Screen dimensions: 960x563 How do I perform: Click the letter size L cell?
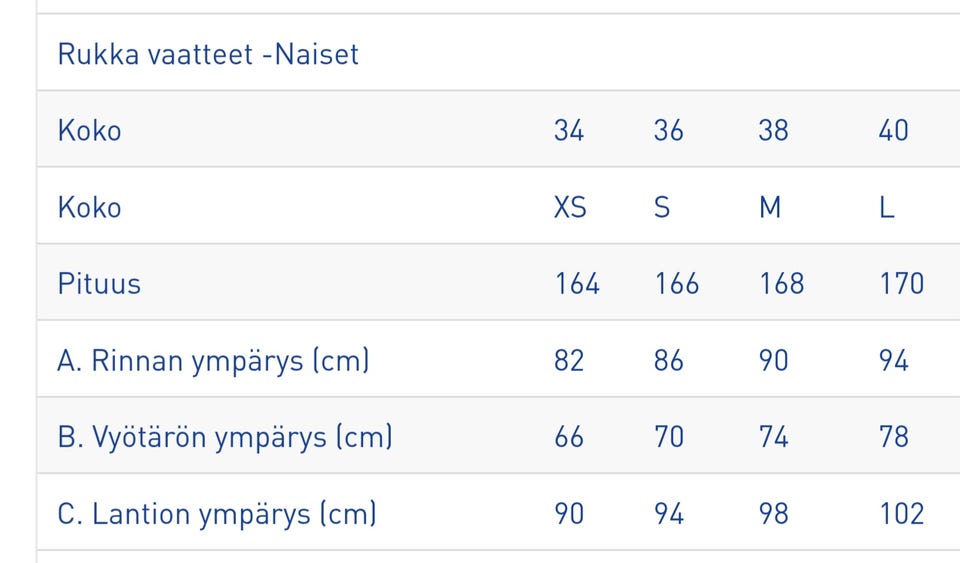886,208
